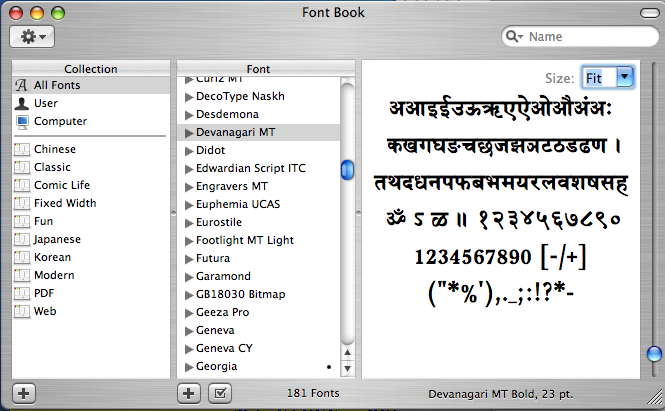This screenshot has height=411, width=665.
Task: Expand the Euphemia UCAS font family
Action: point(189,205)
